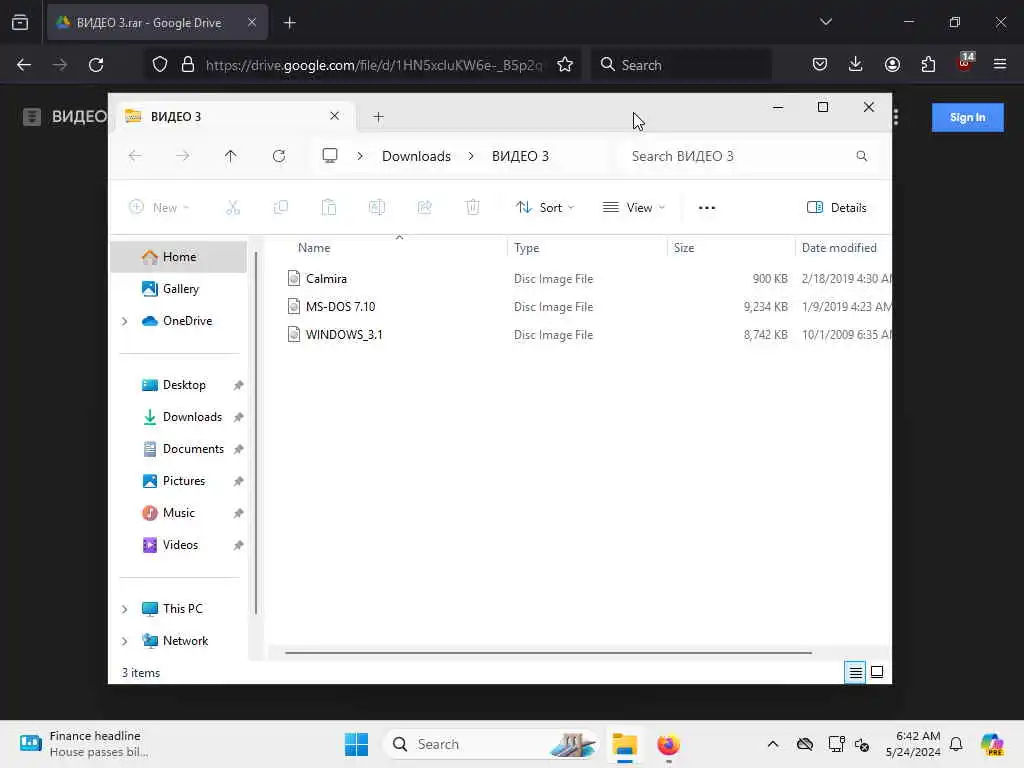Open the Firefox hamburger application menu
Image resolution: width=1024 pixels, height=768 pixels.
[1000, 64]
